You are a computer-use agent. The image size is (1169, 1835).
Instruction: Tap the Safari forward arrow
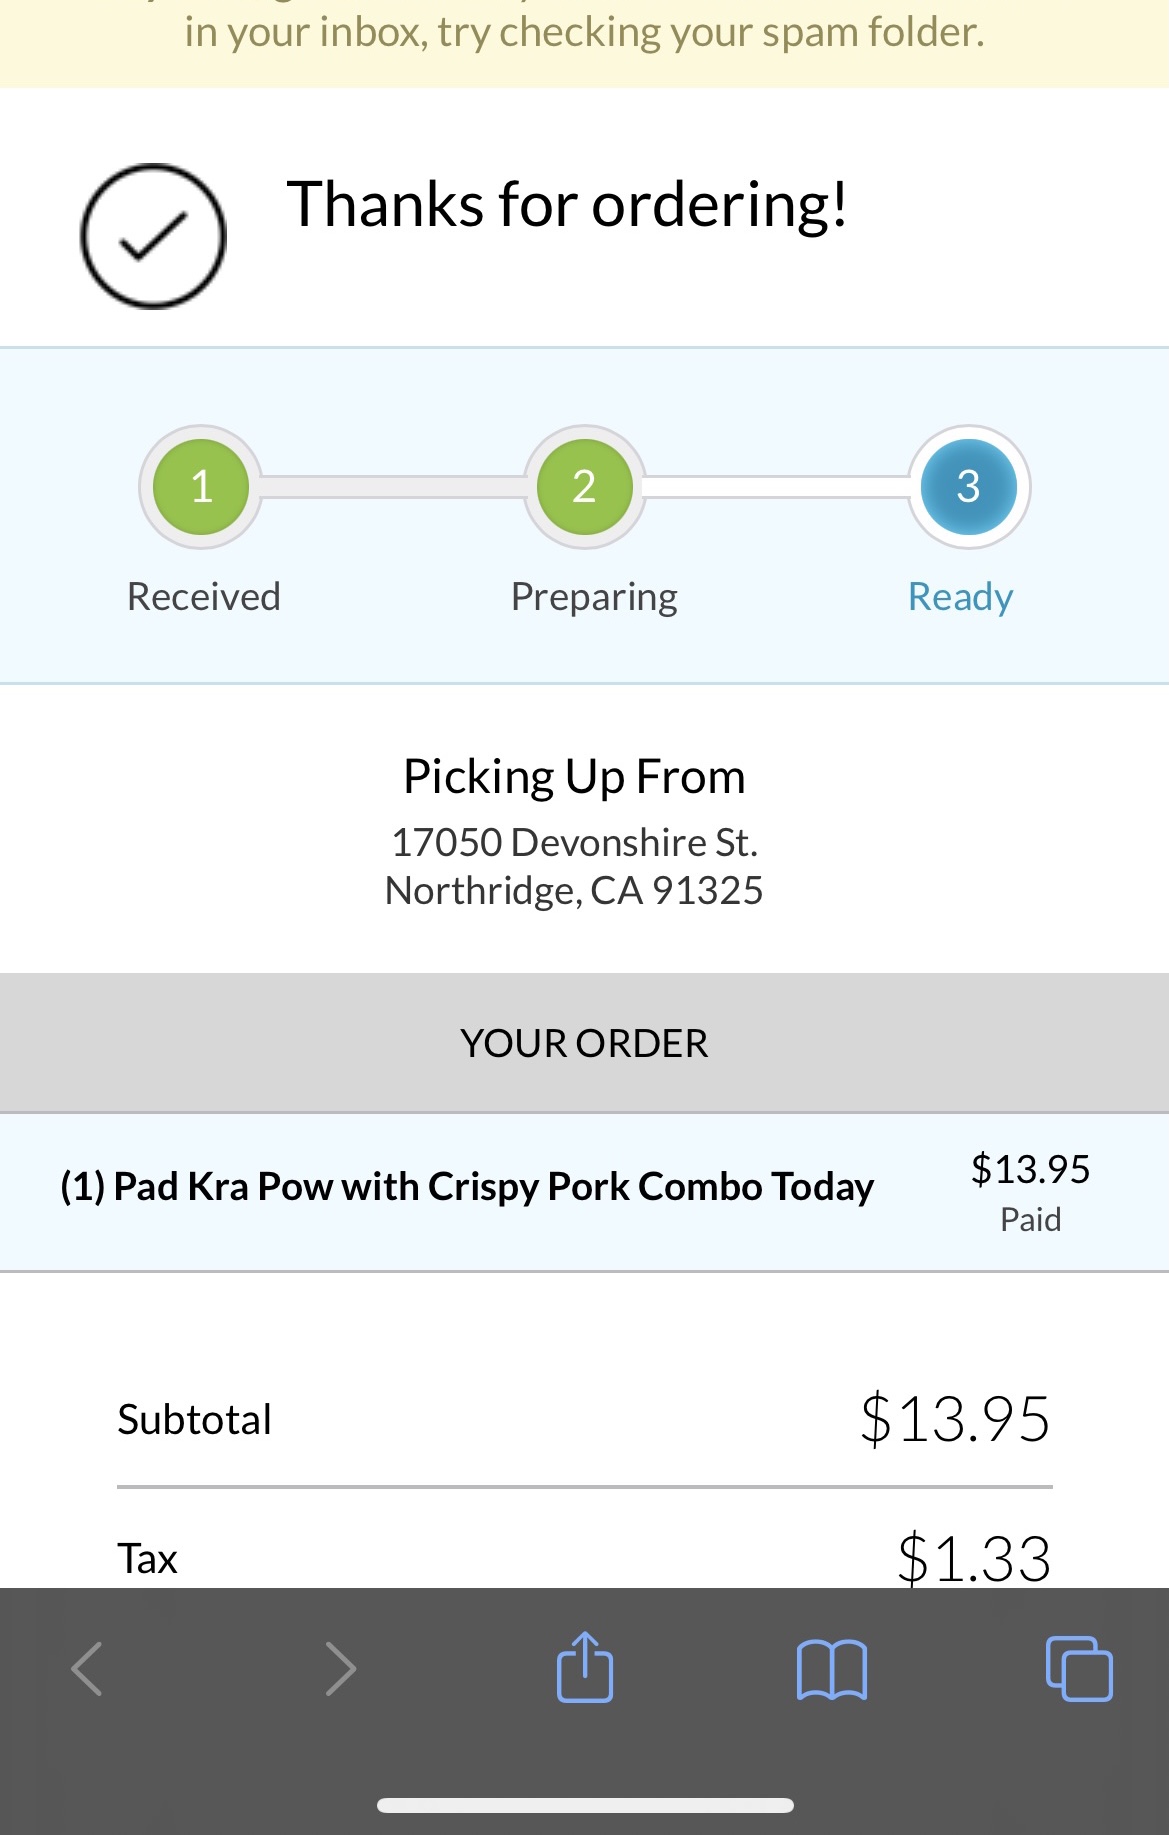pyautogui.click(x=340, y=1669)
